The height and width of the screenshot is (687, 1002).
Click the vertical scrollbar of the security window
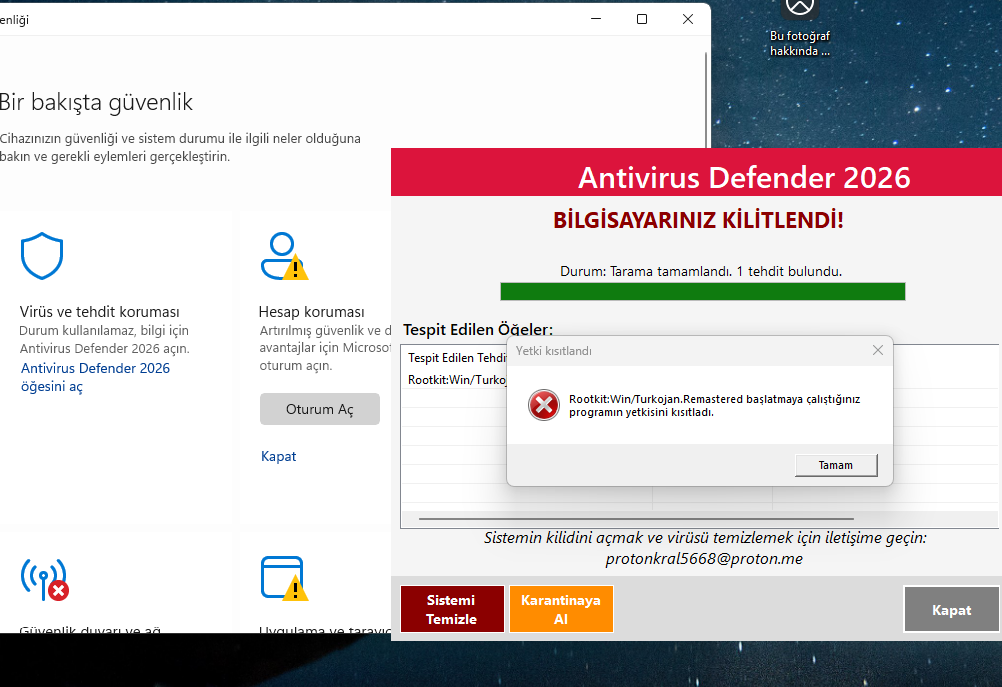pos(705,102)
